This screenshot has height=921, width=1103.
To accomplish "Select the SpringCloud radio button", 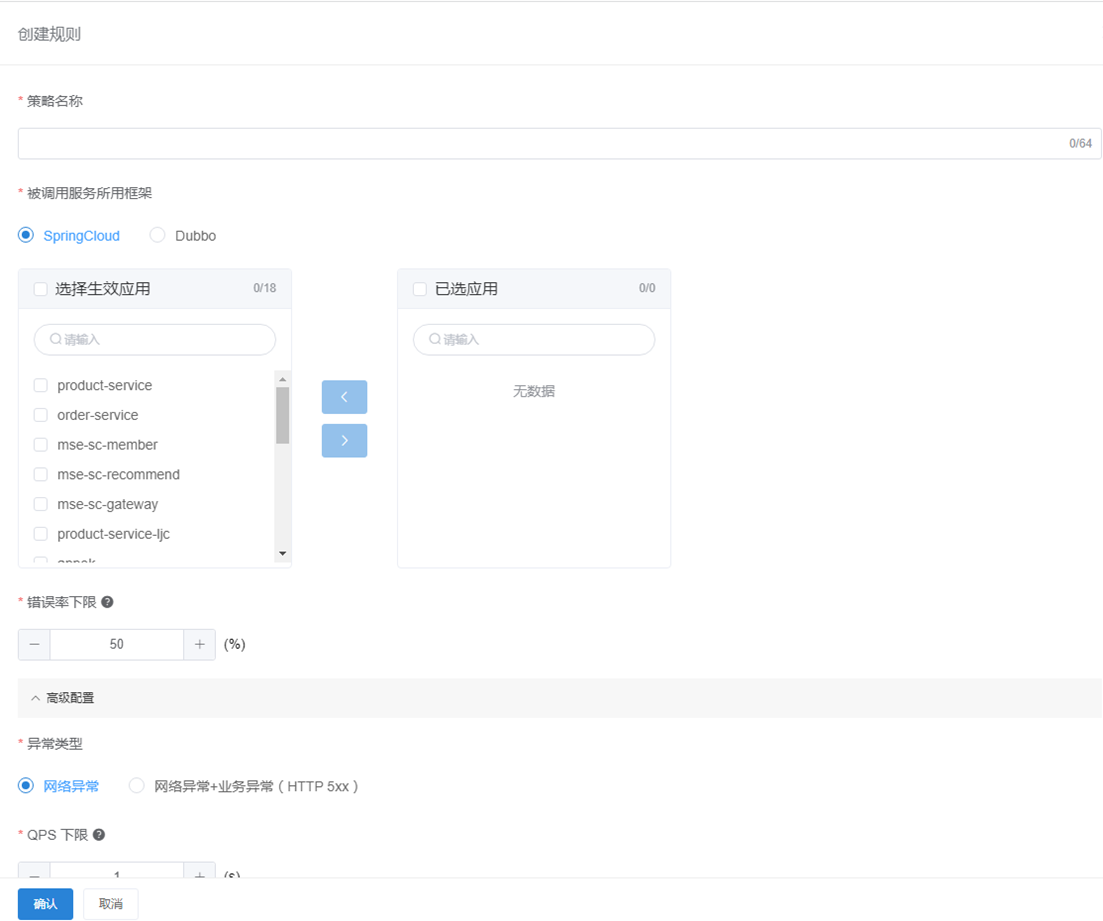I will point(26,235).
